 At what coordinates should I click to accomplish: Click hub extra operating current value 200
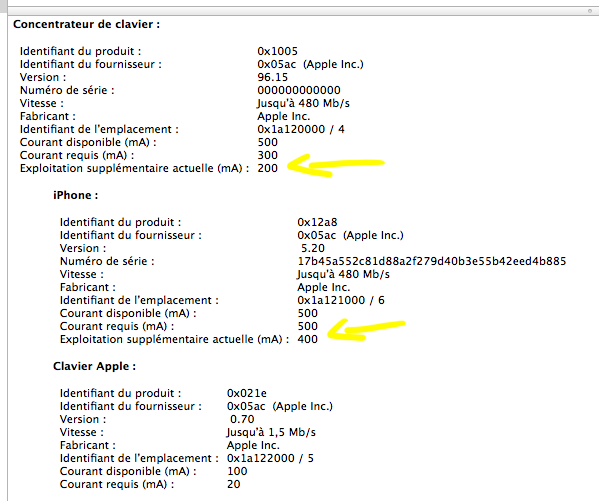tap(267, 168)
